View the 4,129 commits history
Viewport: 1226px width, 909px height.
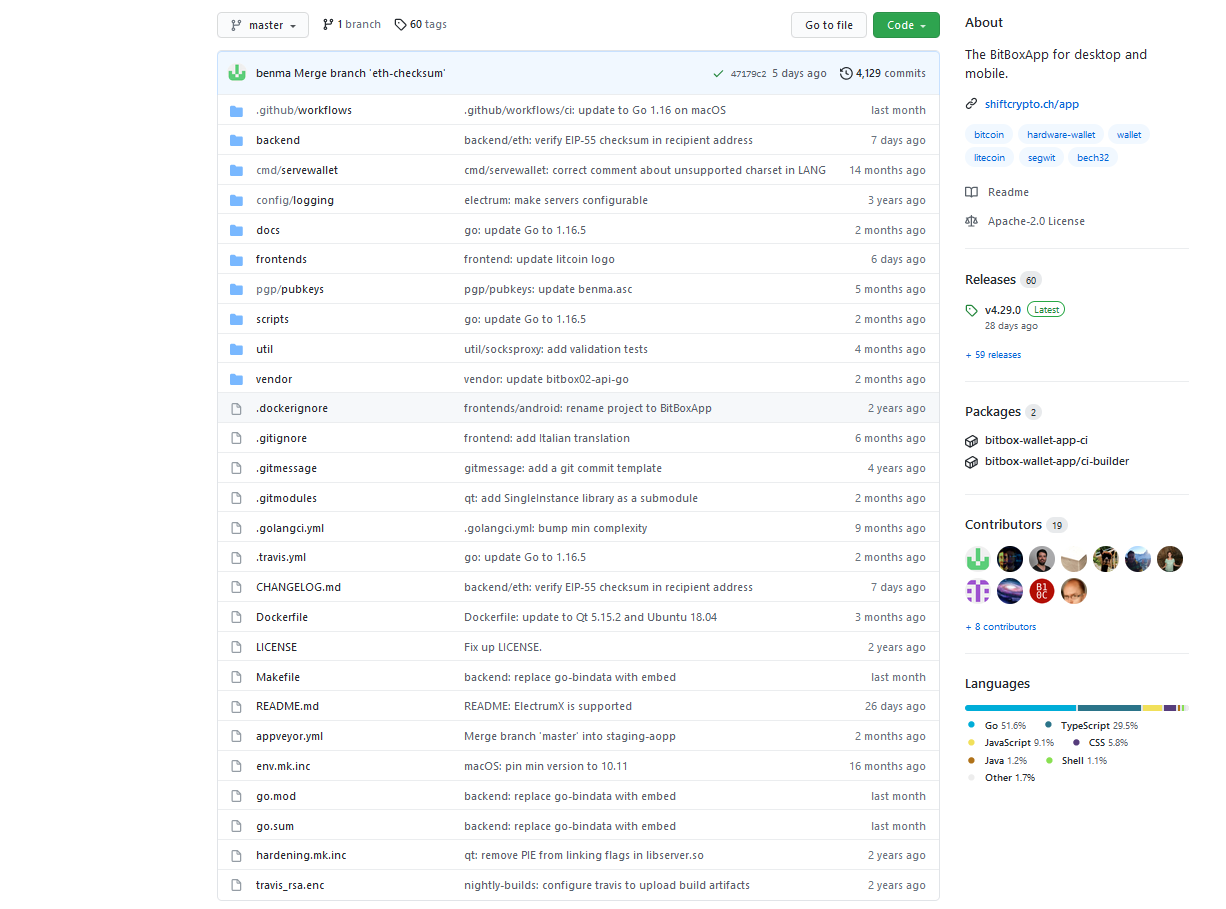[883, 73]
